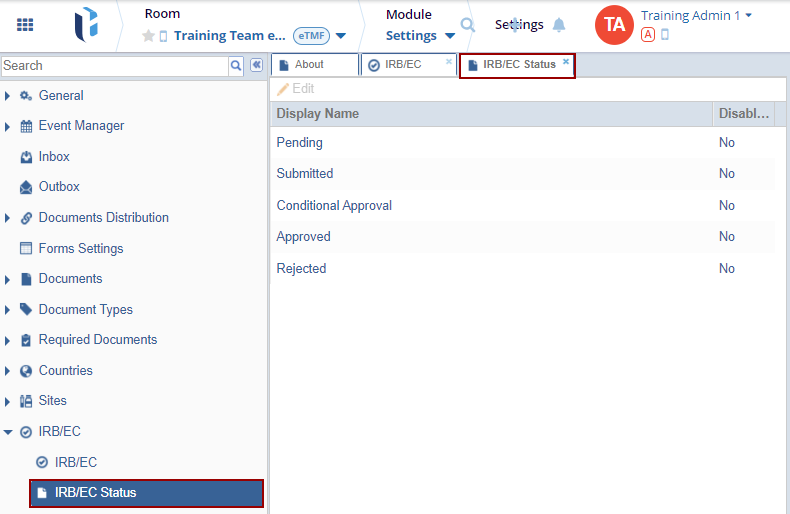Click the TA user avatar
The width and height of the screenshot is (790, 514).
tap(614, 25)
